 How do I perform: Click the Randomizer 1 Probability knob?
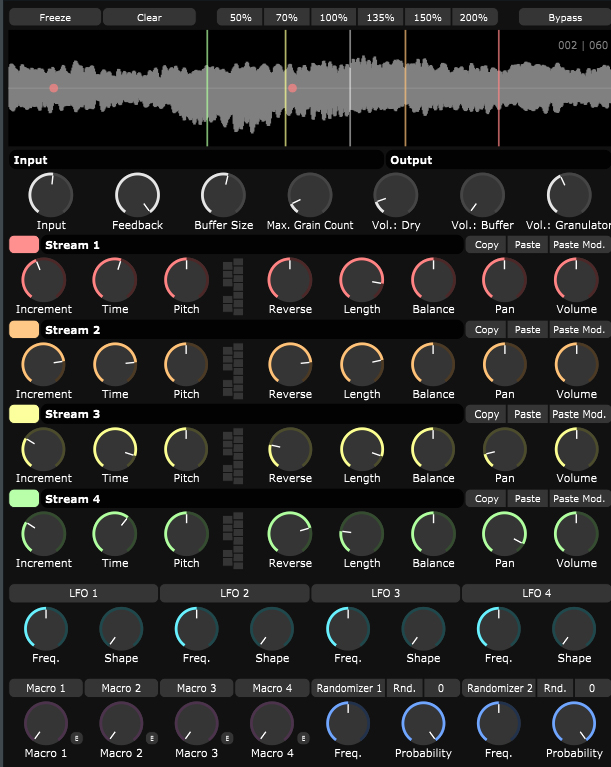click(423, 722)
